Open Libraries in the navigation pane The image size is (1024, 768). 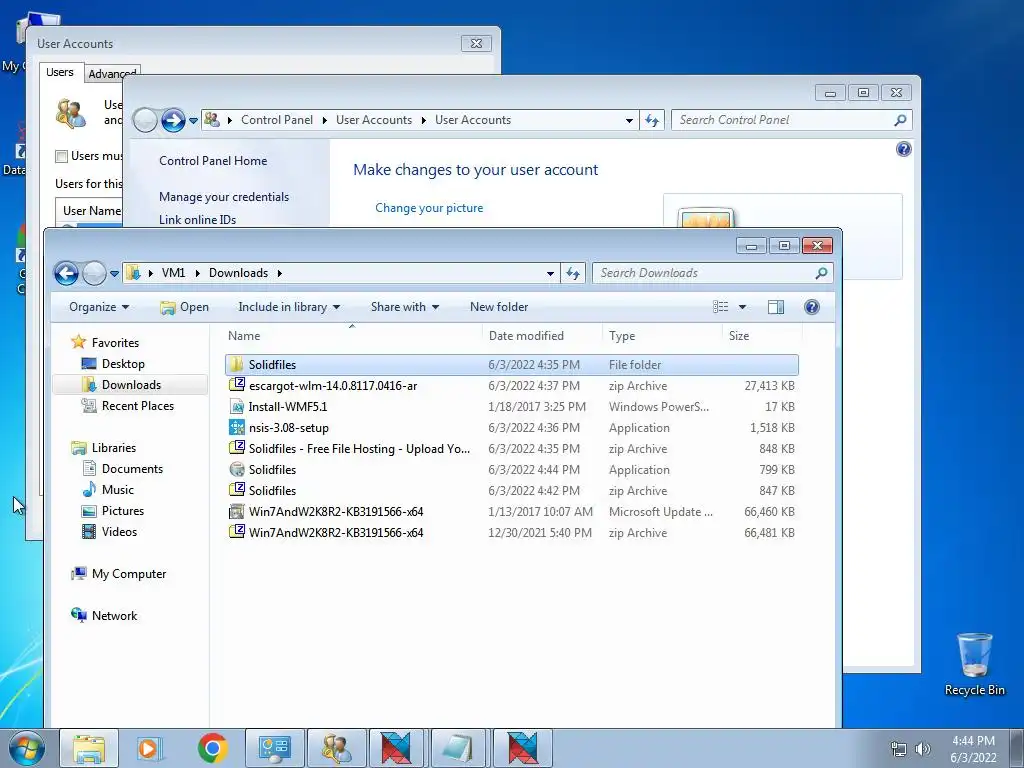[x=104, y=447]
